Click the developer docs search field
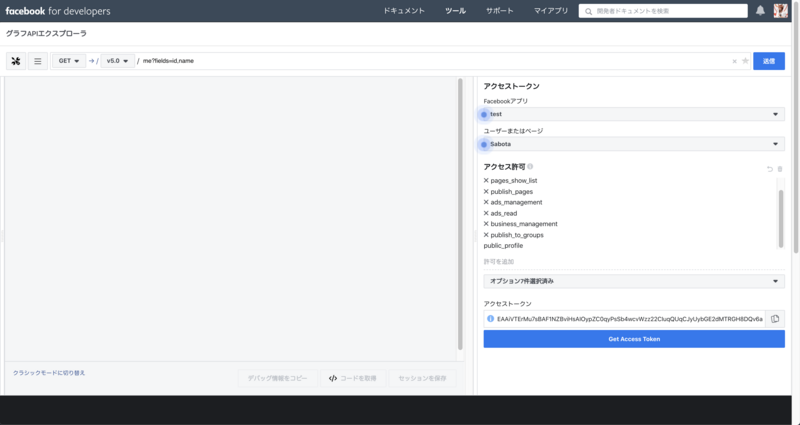This screenshot has height=425, width=800. 663,11
